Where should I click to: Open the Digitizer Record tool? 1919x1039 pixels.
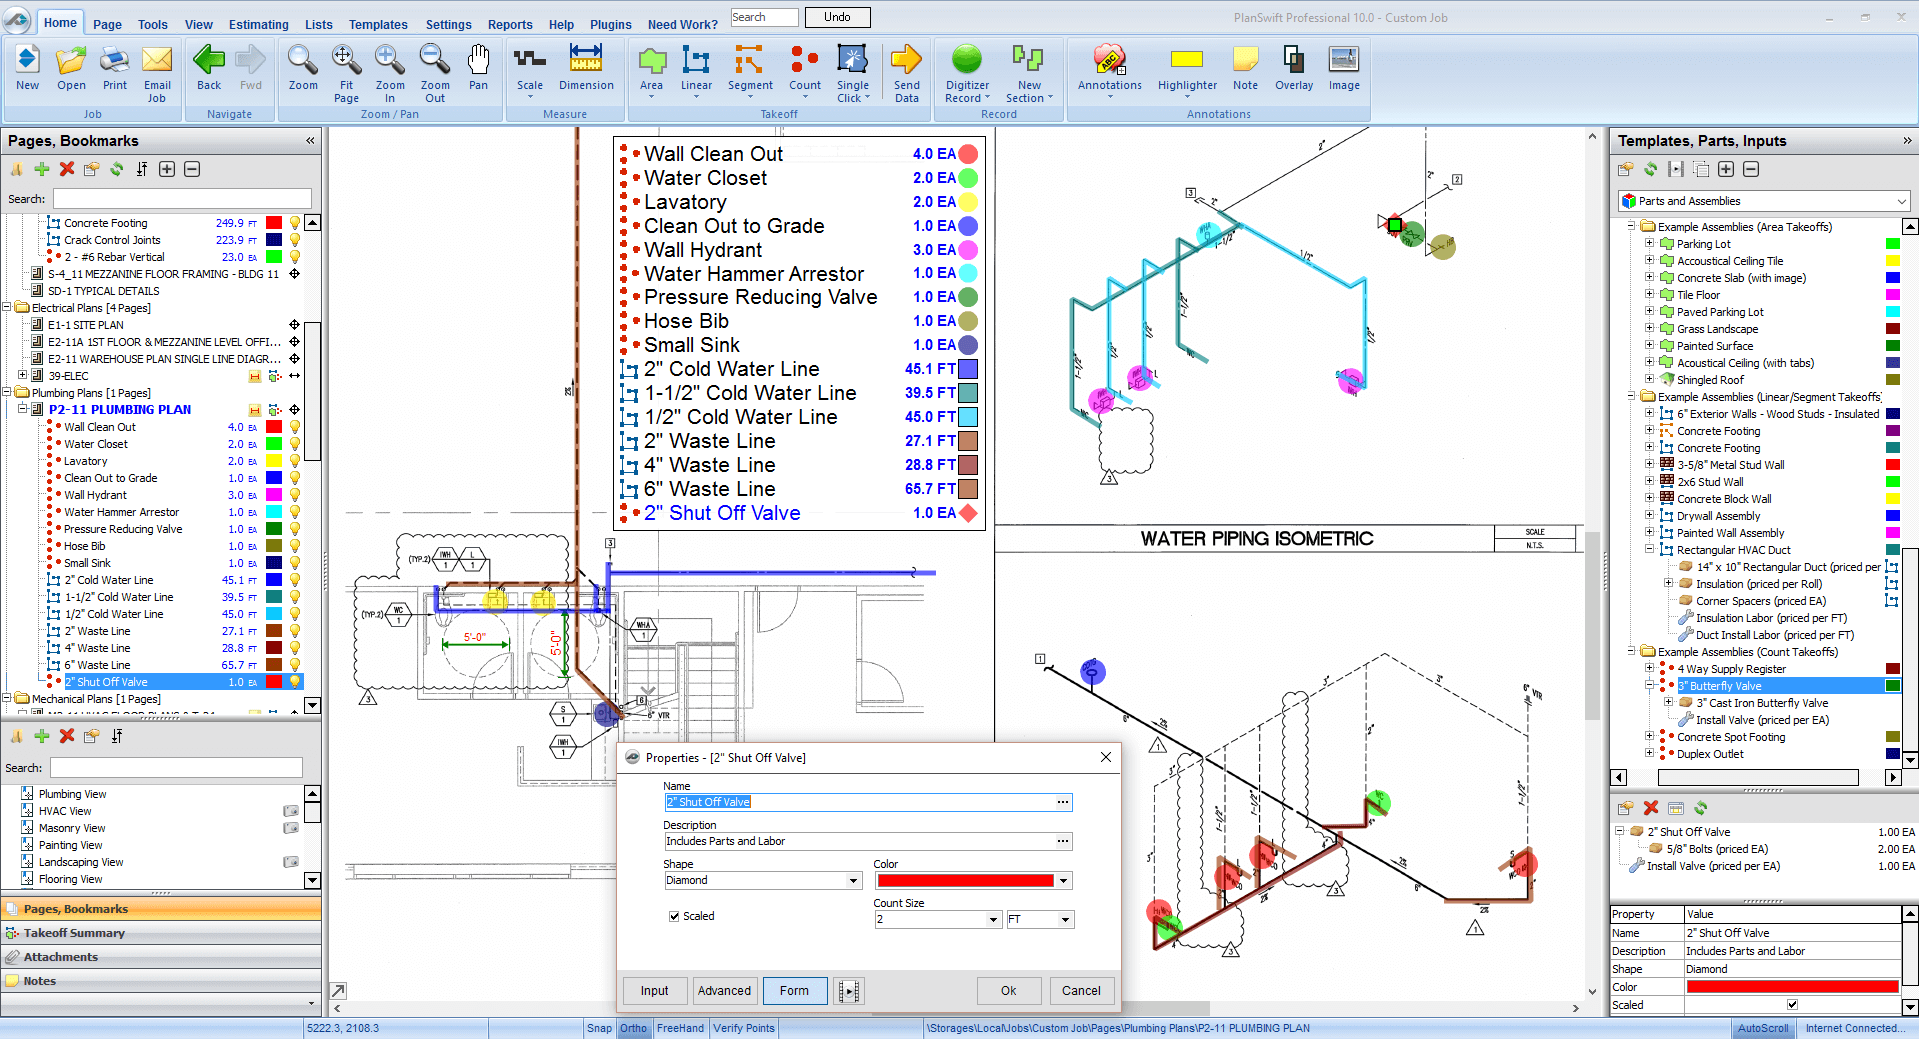click(x=966, y=70)
